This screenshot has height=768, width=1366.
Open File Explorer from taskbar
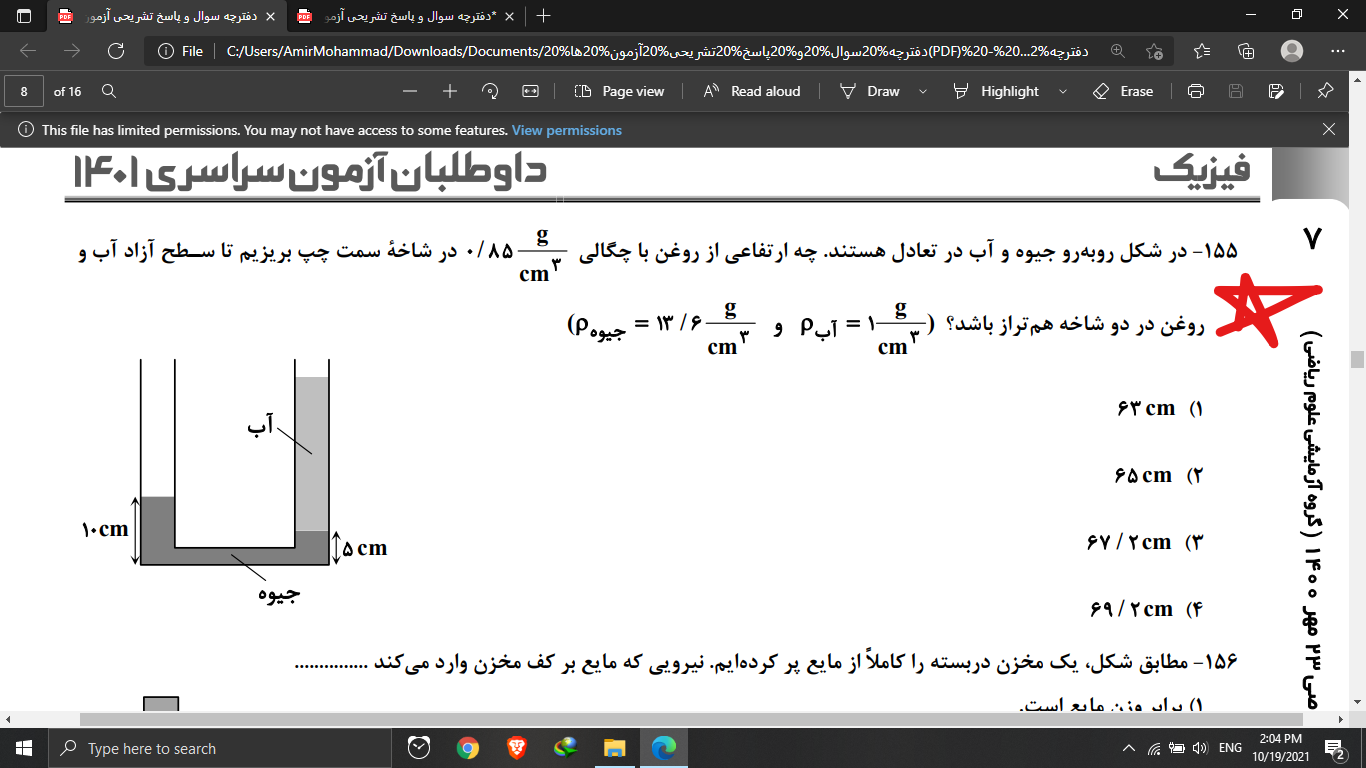pos(614,748)
